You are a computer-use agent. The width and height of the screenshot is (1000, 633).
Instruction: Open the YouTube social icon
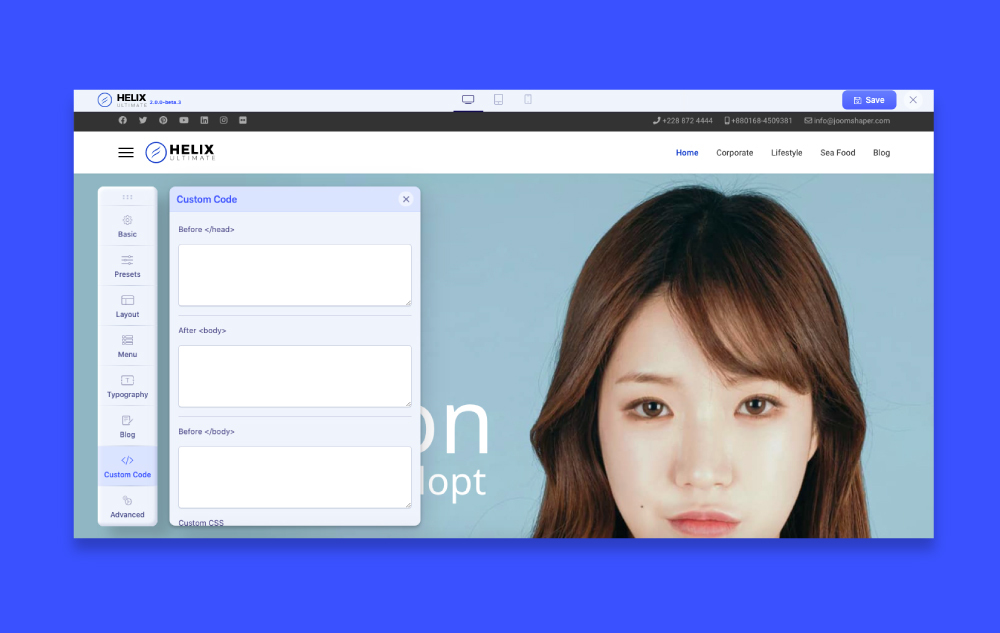pos(184,120)
